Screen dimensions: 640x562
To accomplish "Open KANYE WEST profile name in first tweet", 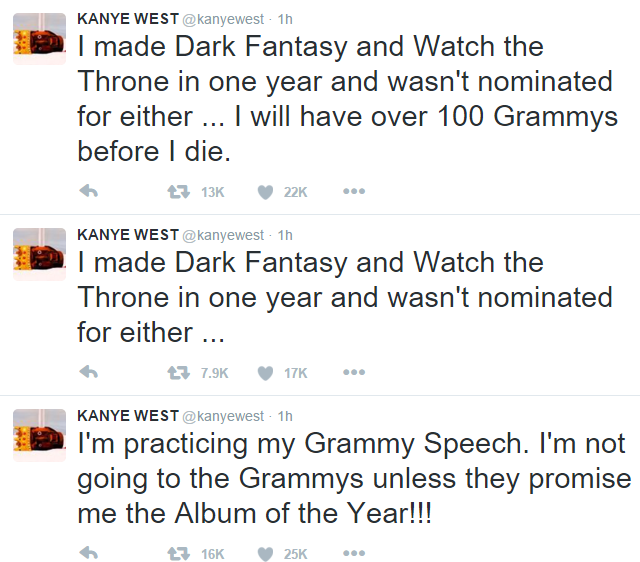I will pos(126,20).
